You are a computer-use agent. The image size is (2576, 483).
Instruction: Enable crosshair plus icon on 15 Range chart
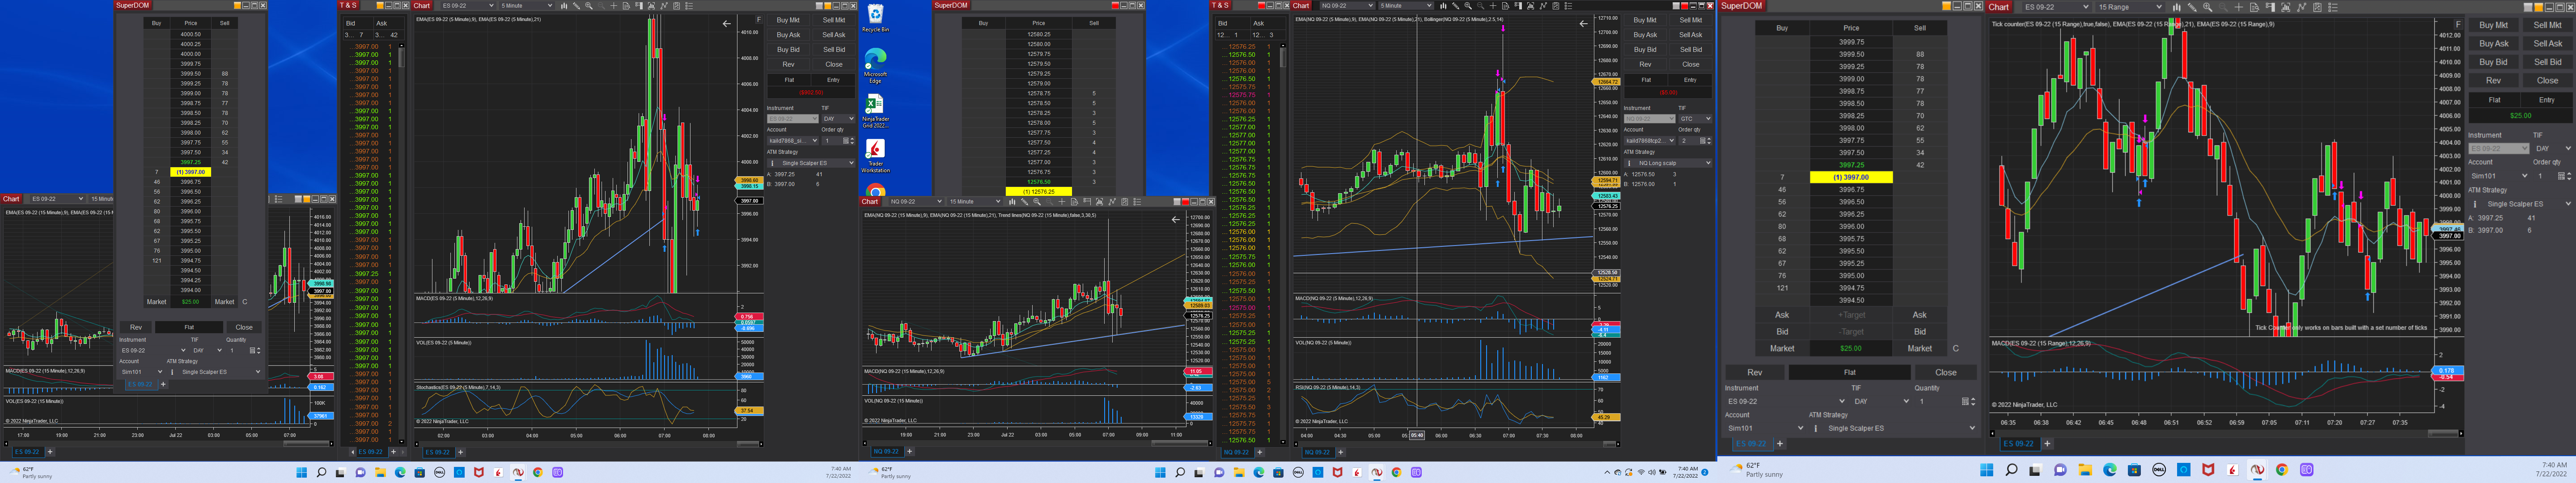click(x=2239, y=7)
